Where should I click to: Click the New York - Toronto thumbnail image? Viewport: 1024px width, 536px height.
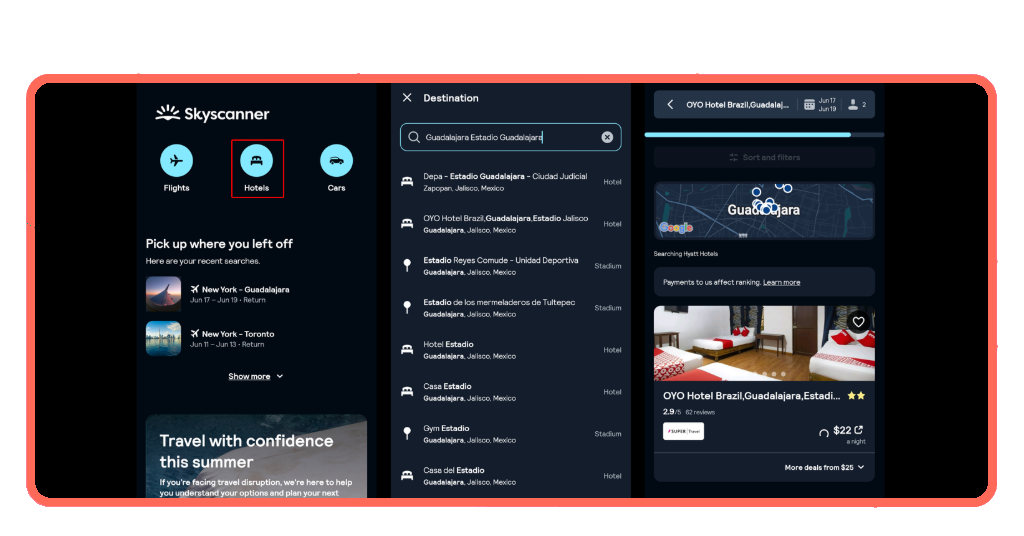(163, 338)
